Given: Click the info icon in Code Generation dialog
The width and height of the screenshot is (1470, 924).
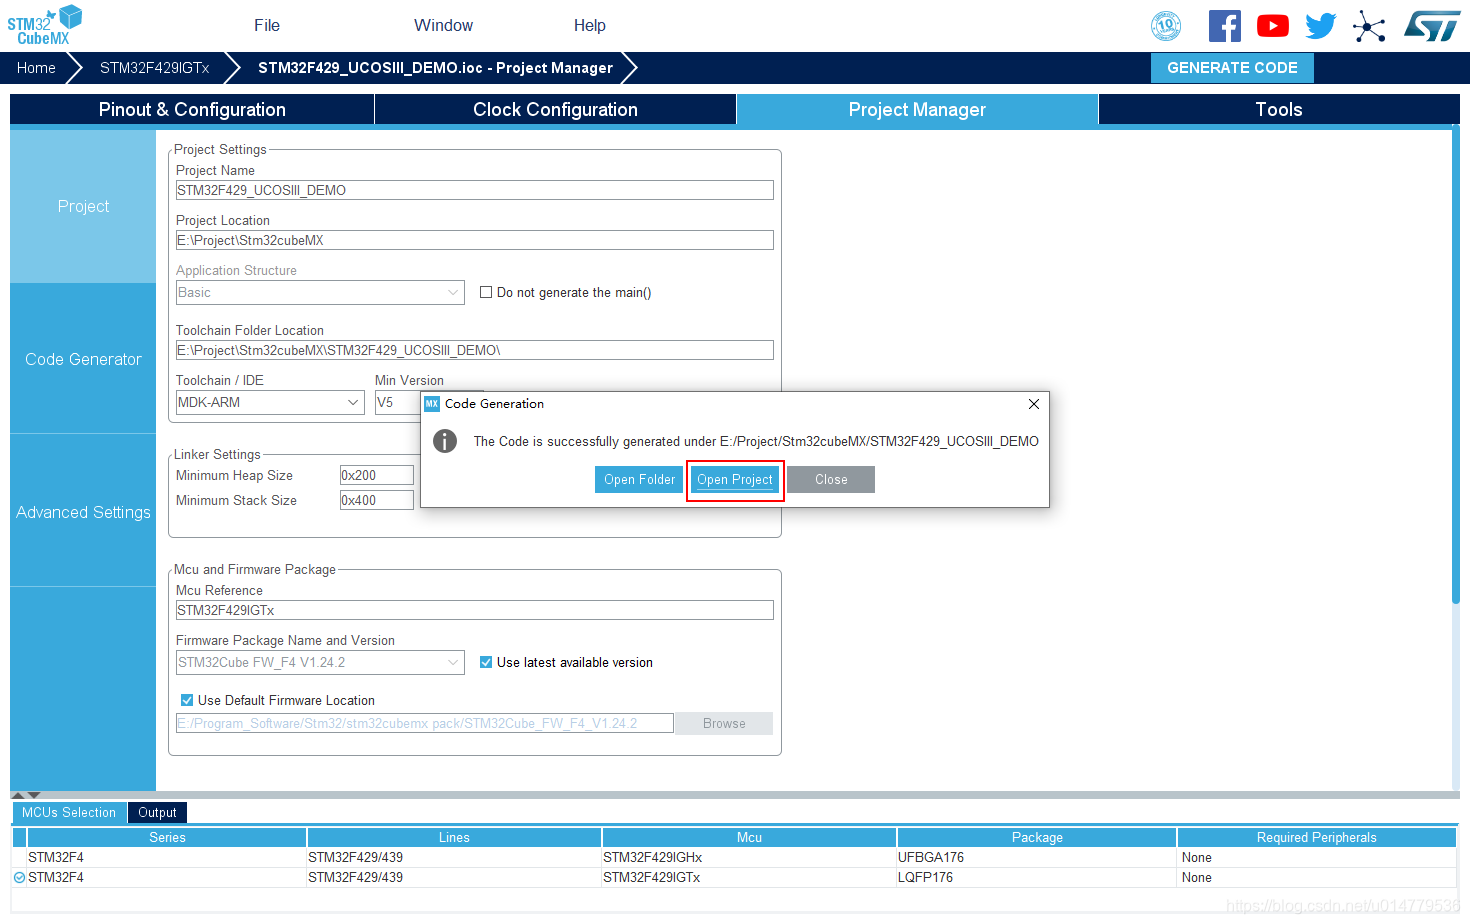Looking at the screenshot, I should [445, 441].
